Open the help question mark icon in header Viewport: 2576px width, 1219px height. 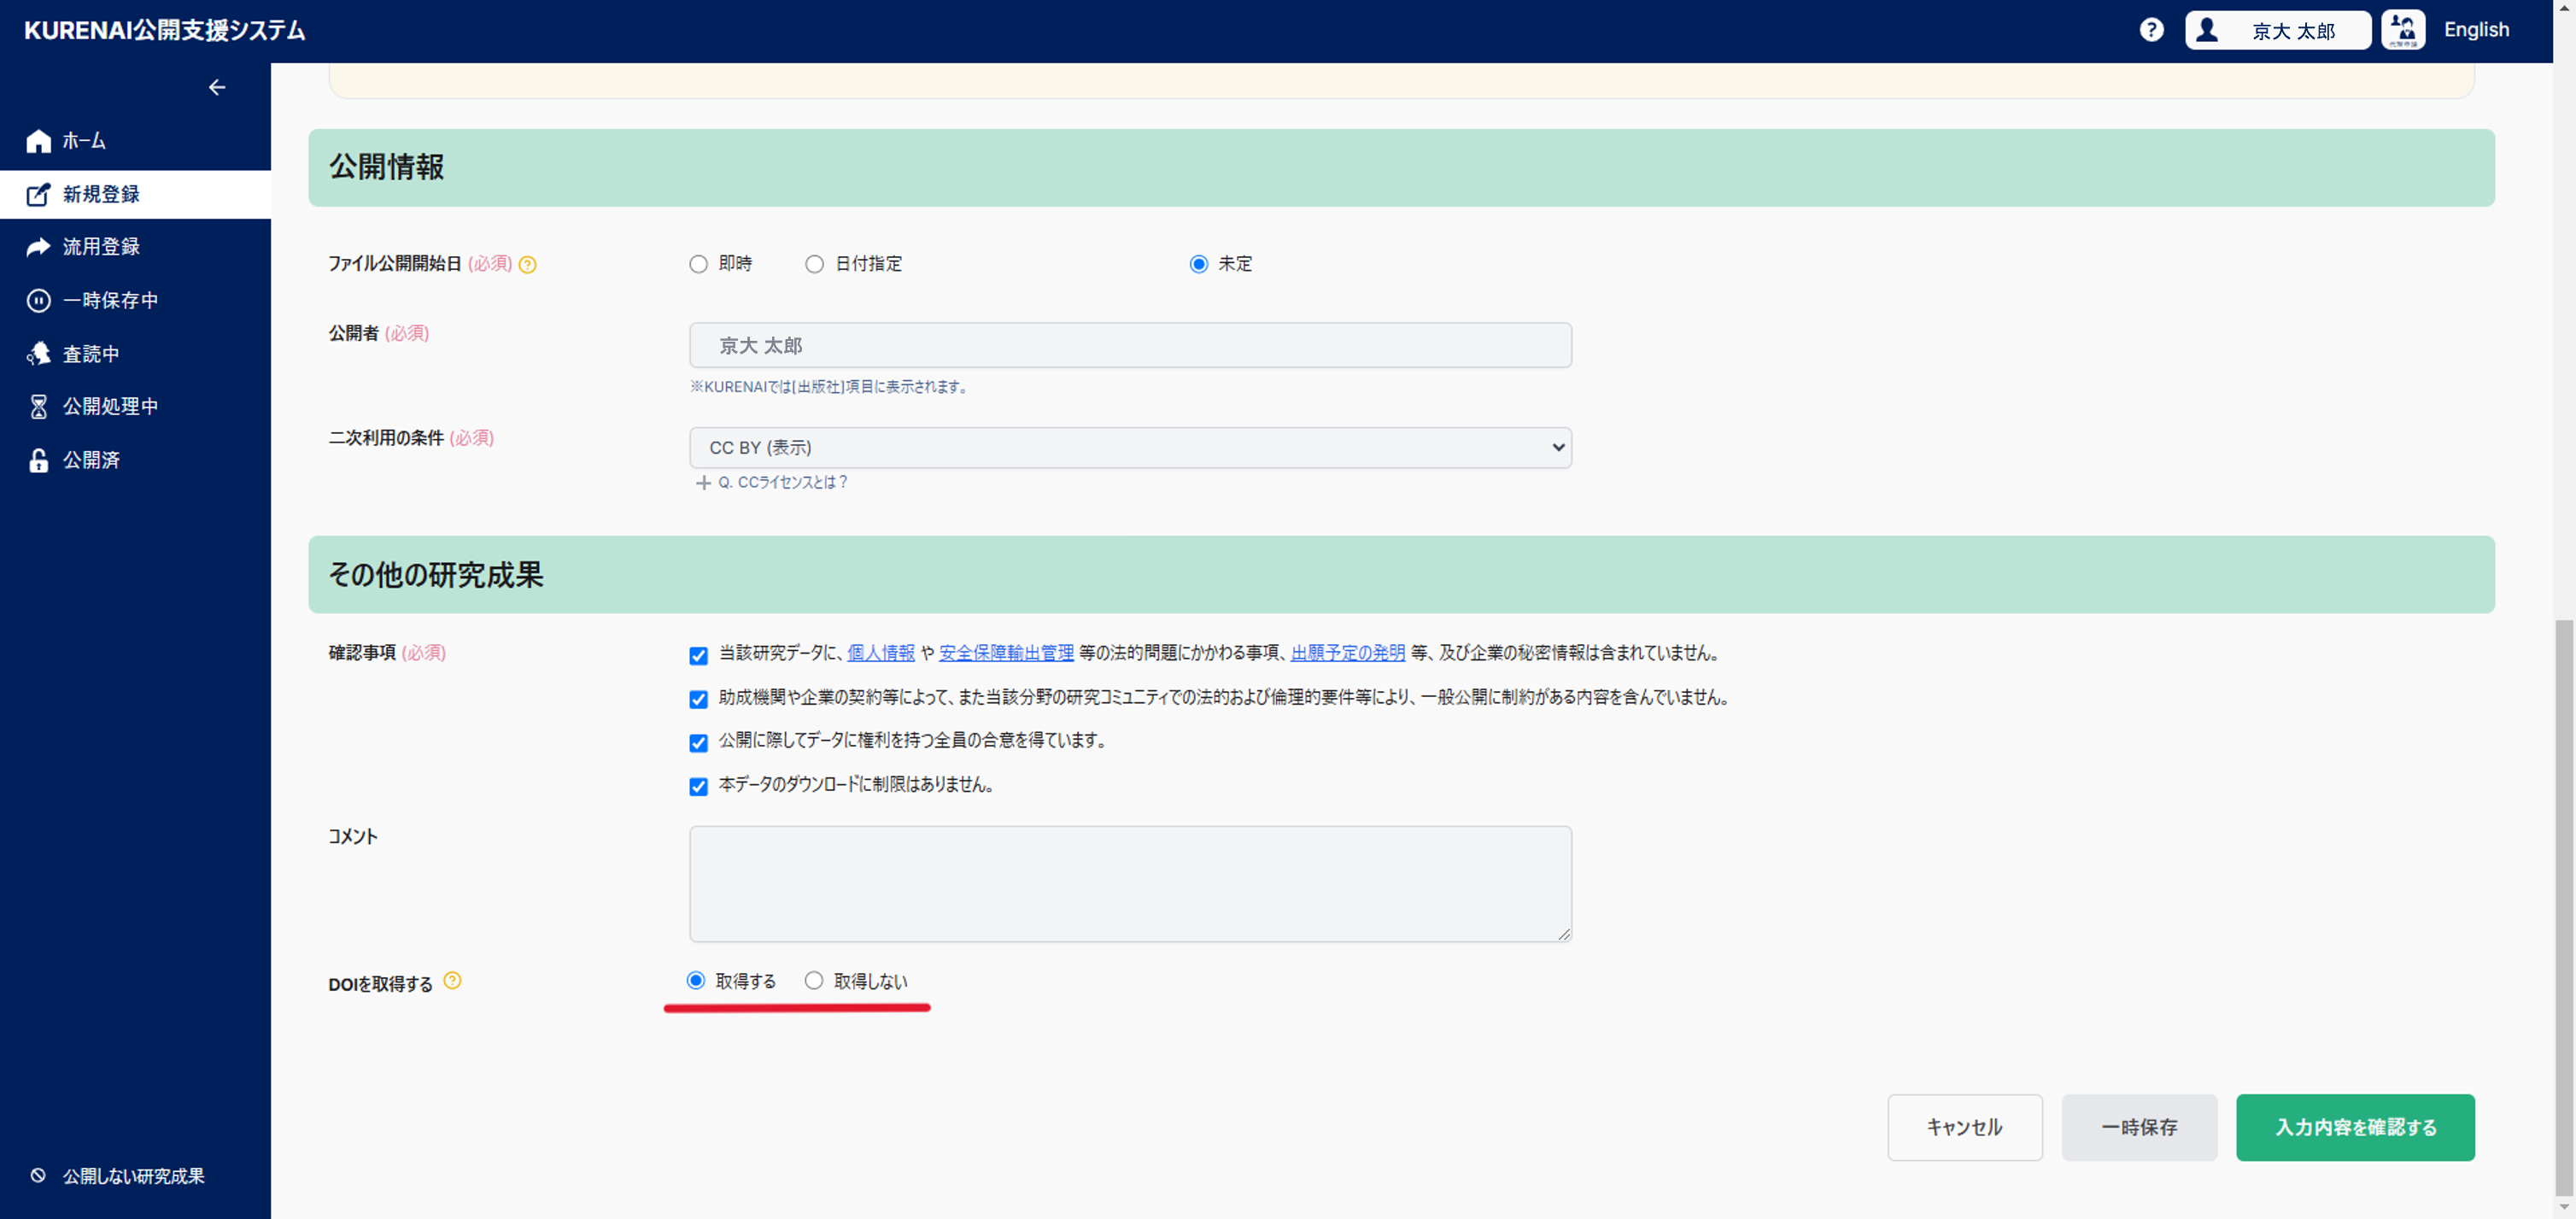[x=2151, y=30]
